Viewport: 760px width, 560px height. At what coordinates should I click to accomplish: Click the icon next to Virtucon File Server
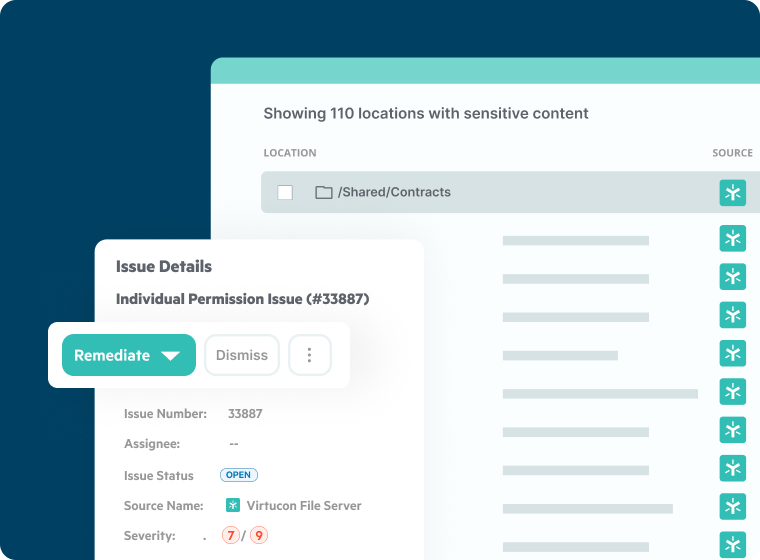233,506
